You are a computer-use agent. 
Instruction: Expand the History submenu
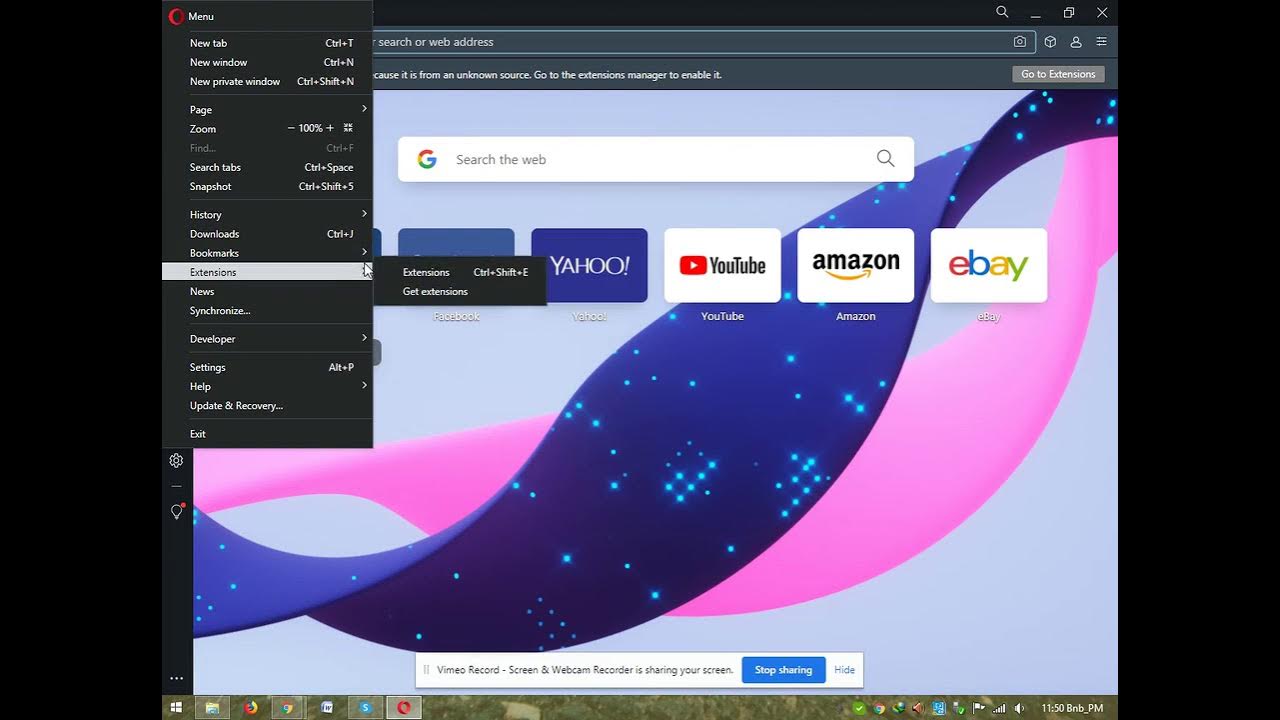(267, 214)
